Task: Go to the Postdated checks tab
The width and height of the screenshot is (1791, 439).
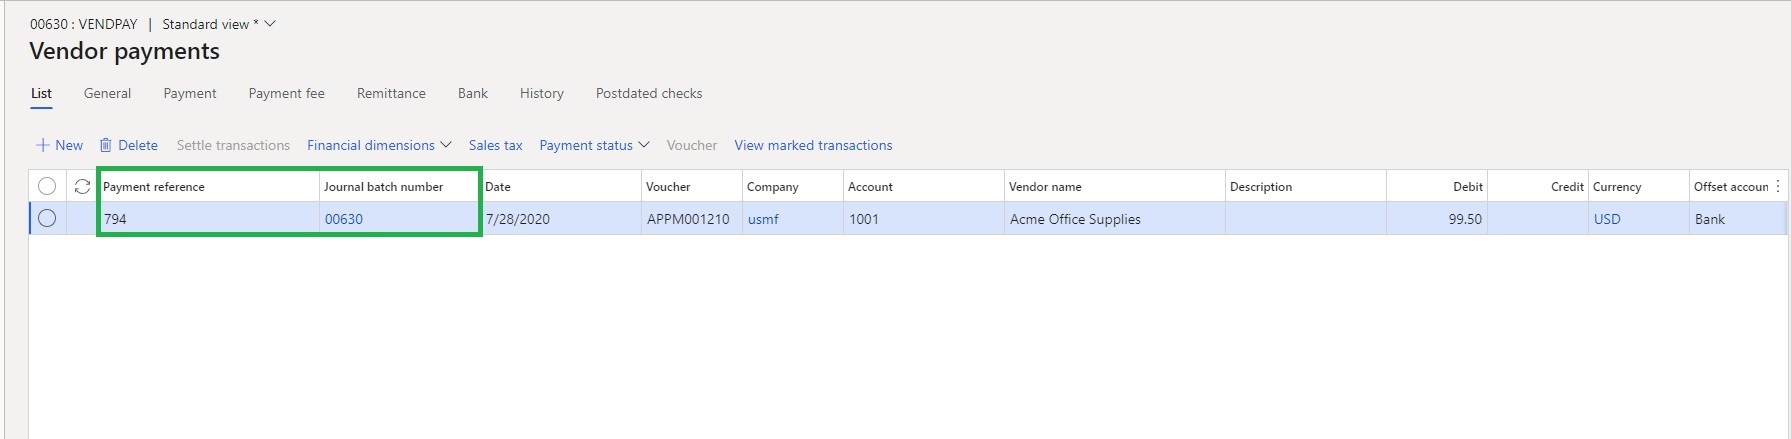Action: [x=648, y=93]
